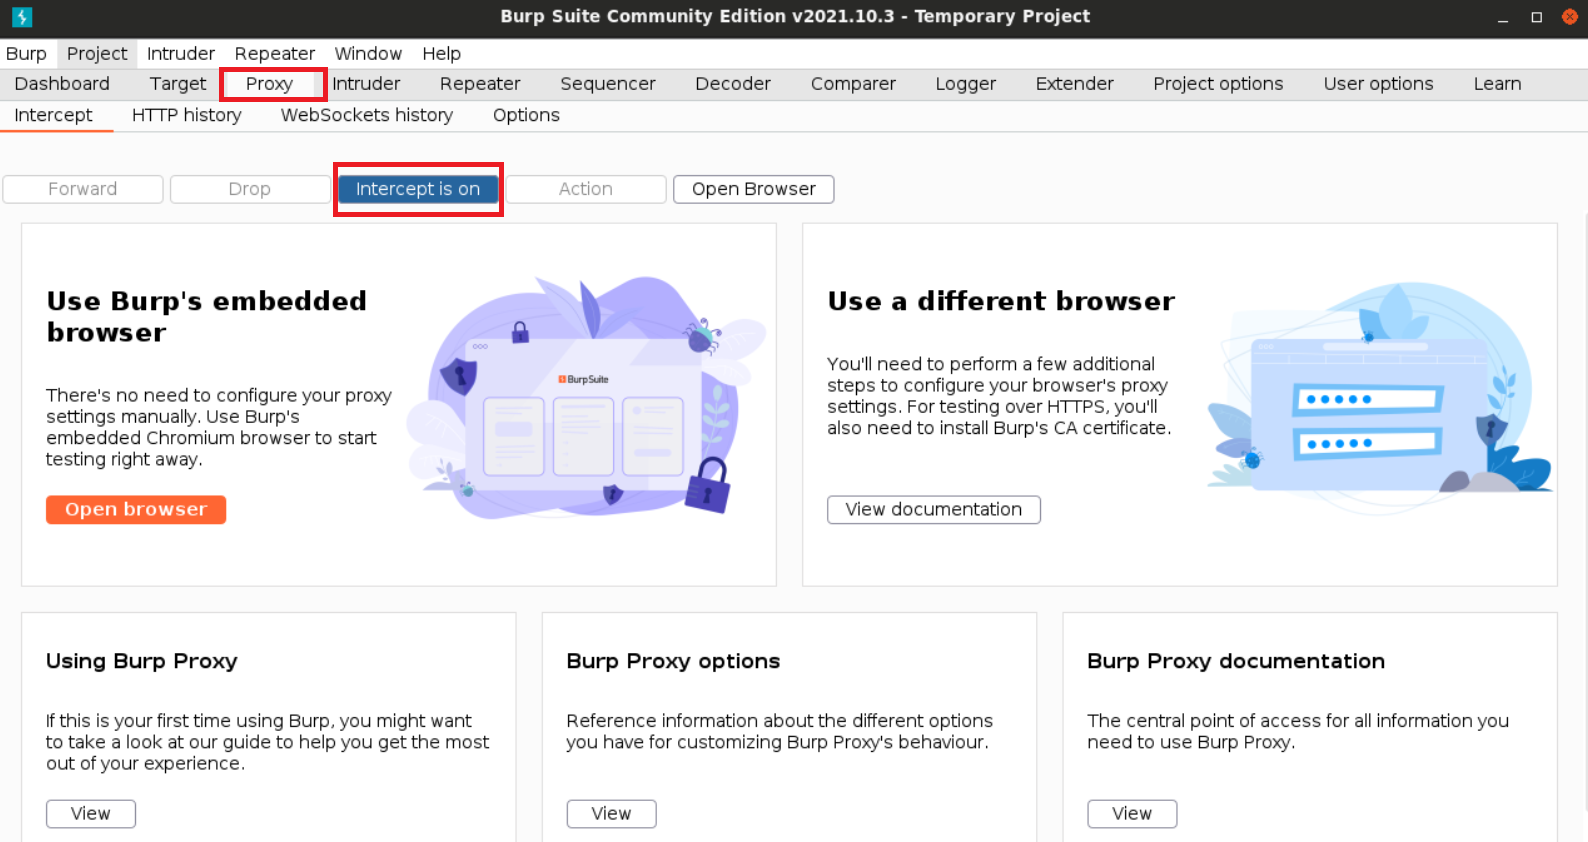This screenshot has height=842, width=1588.
Task: Click the 'Using Burp Proxy' heading
Action: pos(142,662)
